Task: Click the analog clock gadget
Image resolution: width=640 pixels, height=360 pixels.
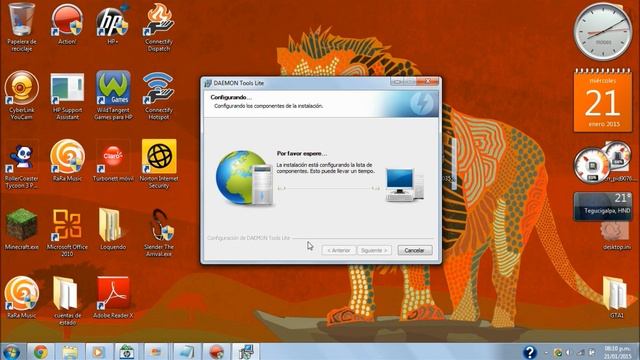Action: click(x=602, y=32)
